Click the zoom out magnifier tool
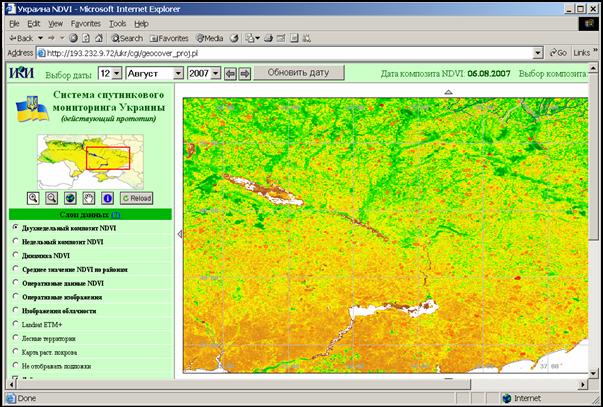Screen dimensions: 603x407 pos(51,198)
